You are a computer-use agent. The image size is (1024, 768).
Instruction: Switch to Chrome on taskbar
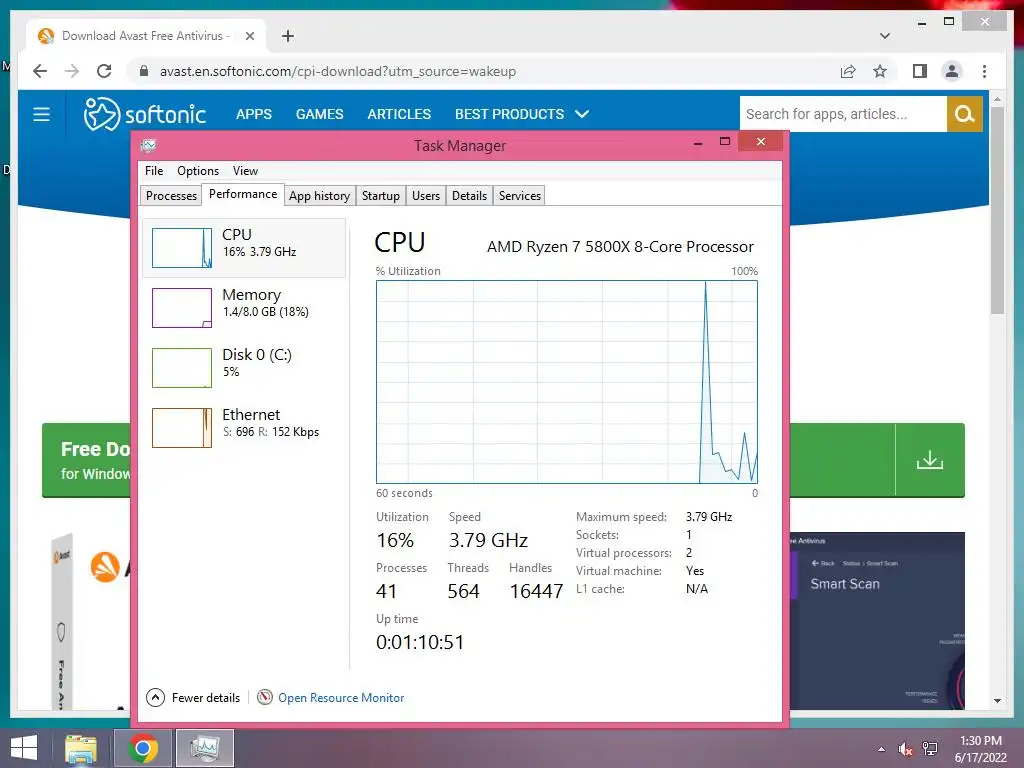pos(143,748)
